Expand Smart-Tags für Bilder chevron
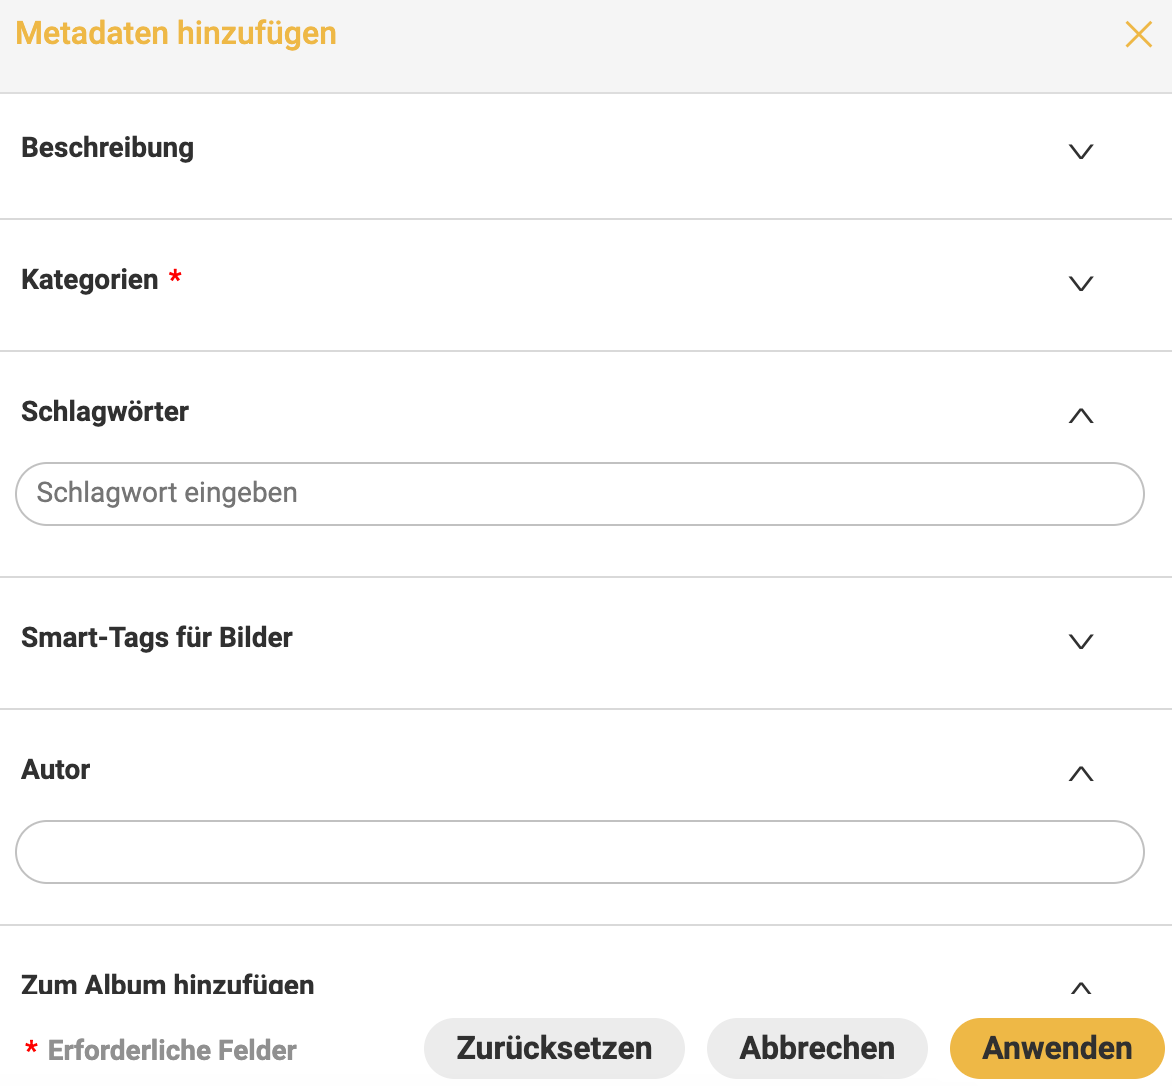This screenshot has width=1172, height=1086. point(1081,642)
